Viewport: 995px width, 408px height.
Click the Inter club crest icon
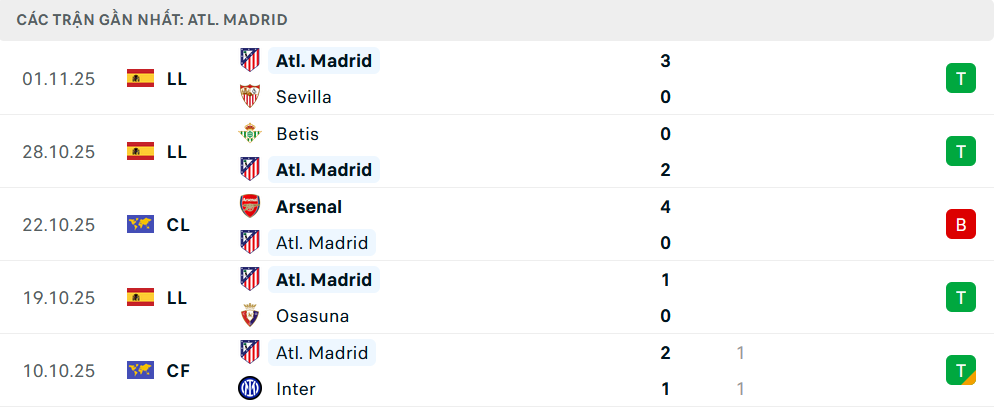[249, 389]
